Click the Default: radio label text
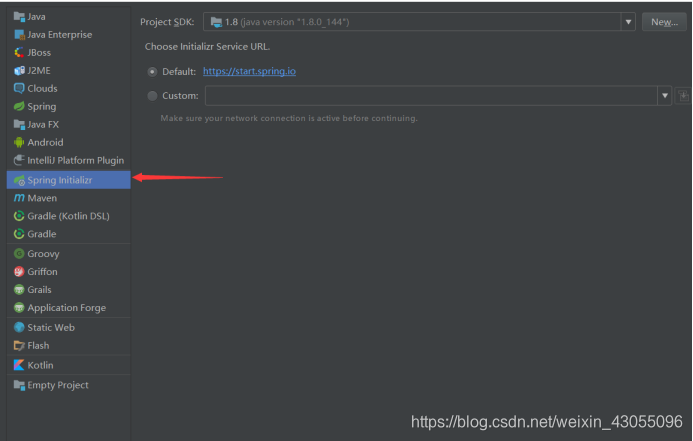693x441 pixels. (x=179, y=72)
